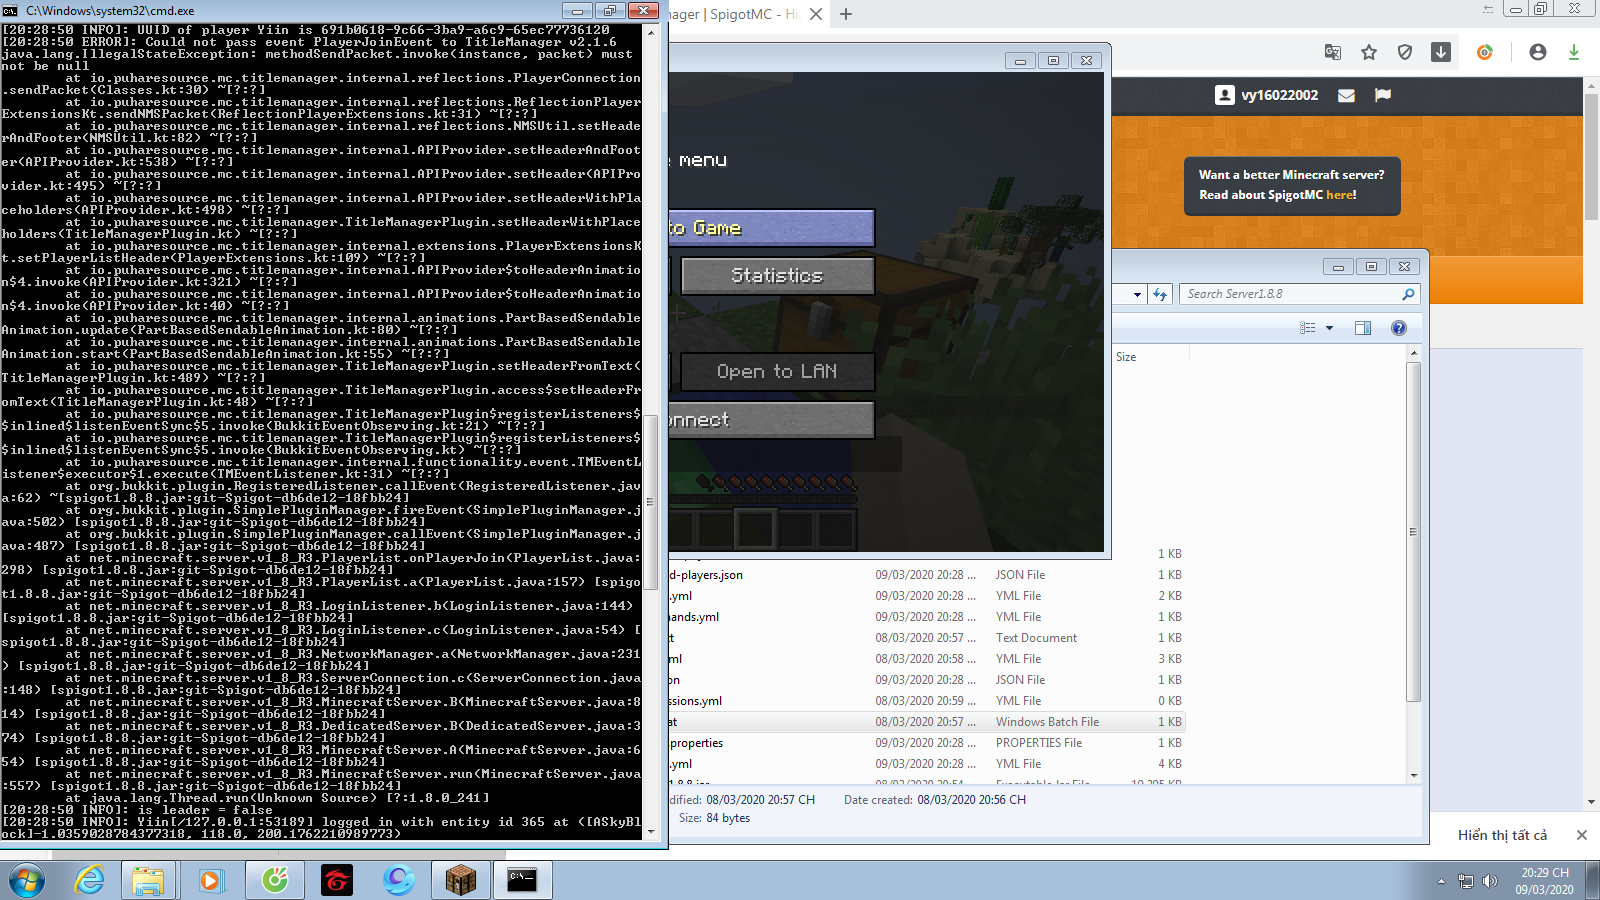This screenshot has height=900, width=1600.
Task: Change the Explorer view layout icon
Action: (1308, 328)
